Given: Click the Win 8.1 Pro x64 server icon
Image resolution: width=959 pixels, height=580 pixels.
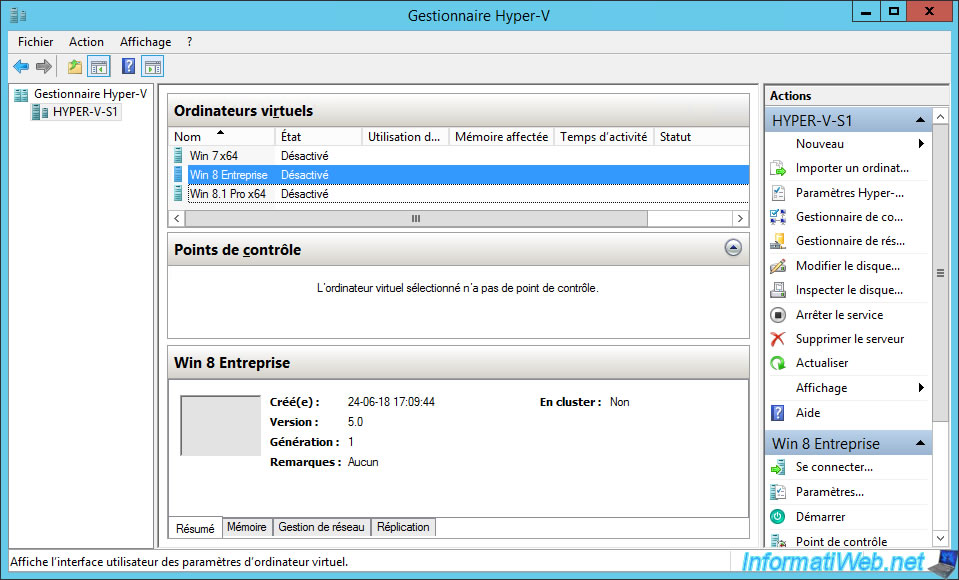Looking at the screenshot, I should [178, 193].
